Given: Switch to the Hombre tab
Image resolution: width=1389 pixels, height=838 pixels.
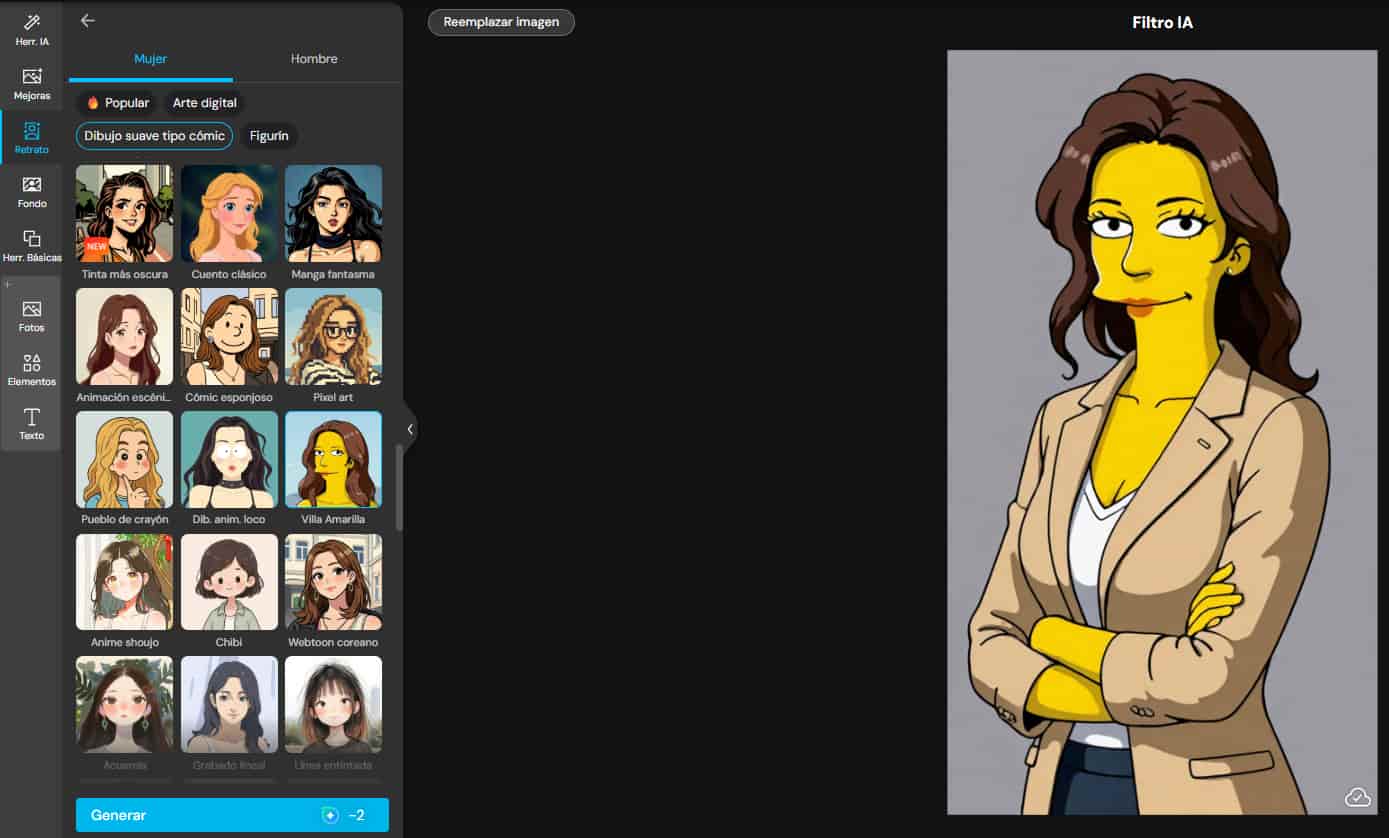Looking at the screenshot, I should pos(314,59).
